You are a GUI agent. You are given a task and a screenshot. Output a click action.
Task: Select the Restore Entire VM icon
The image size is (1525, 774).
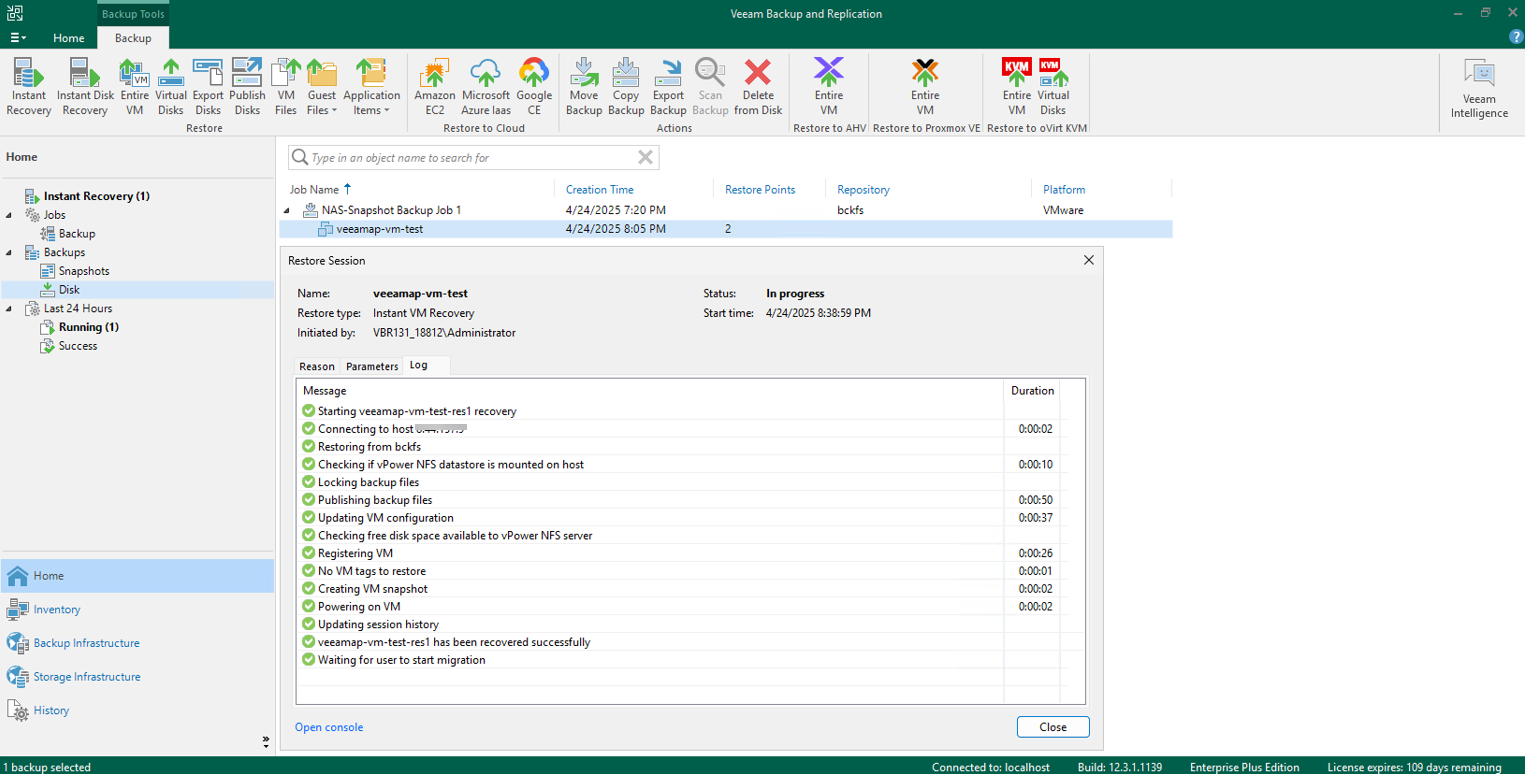135,87
